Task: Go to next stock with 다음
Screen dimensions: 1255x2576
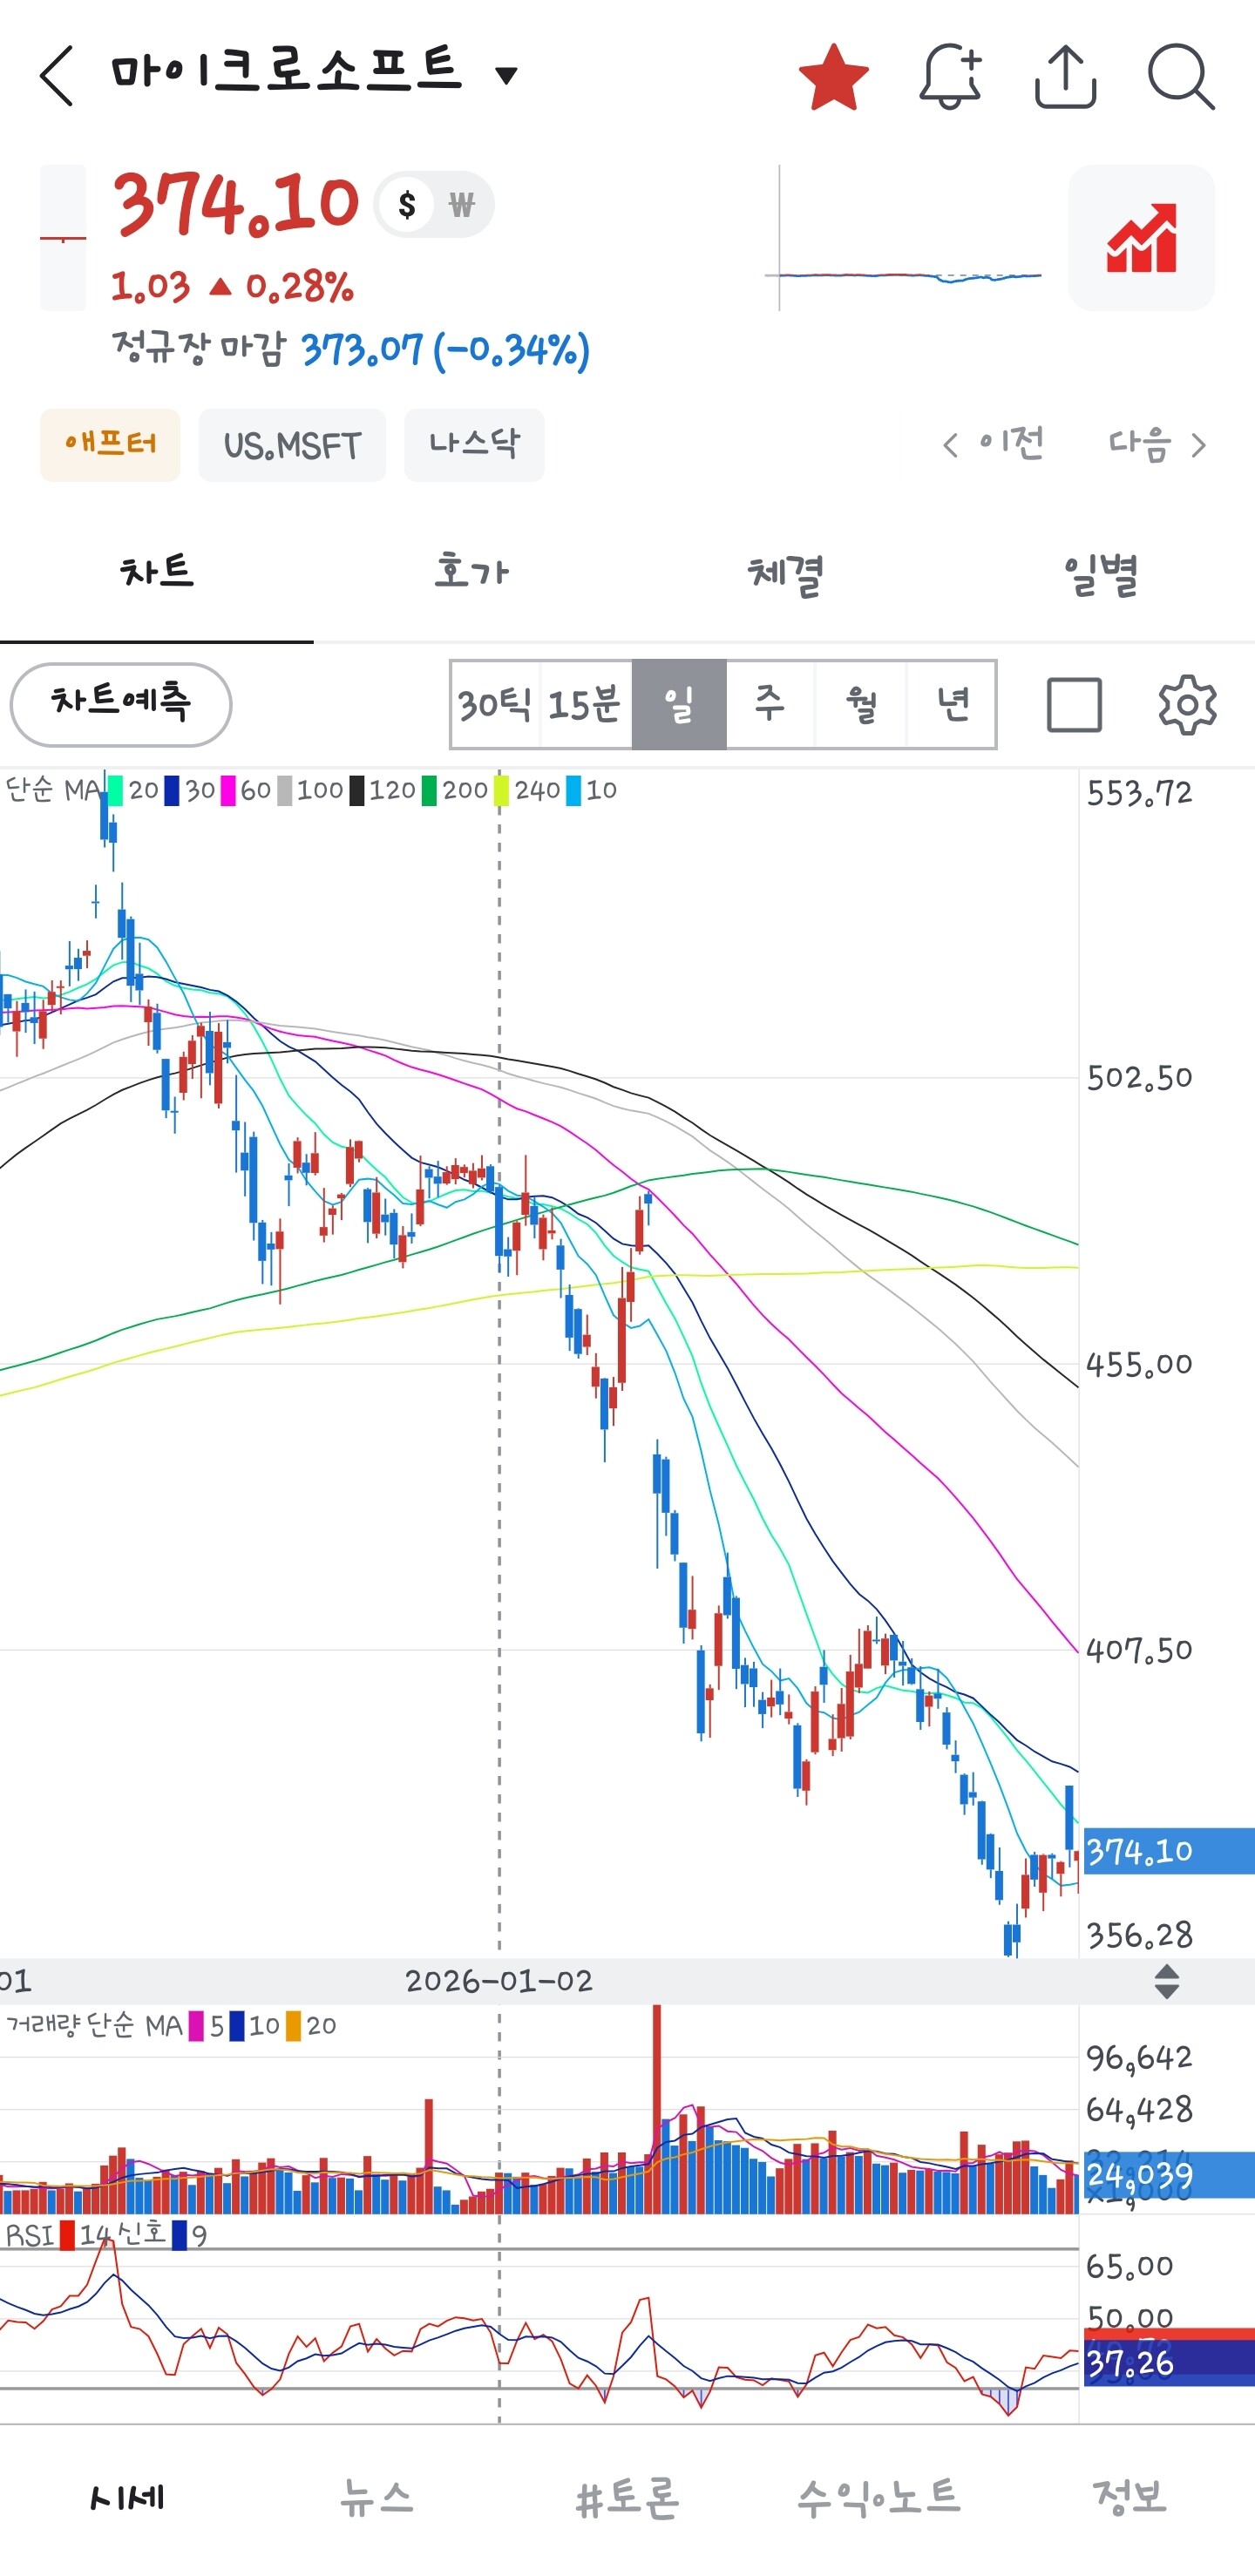Action: coord(1157,443)
